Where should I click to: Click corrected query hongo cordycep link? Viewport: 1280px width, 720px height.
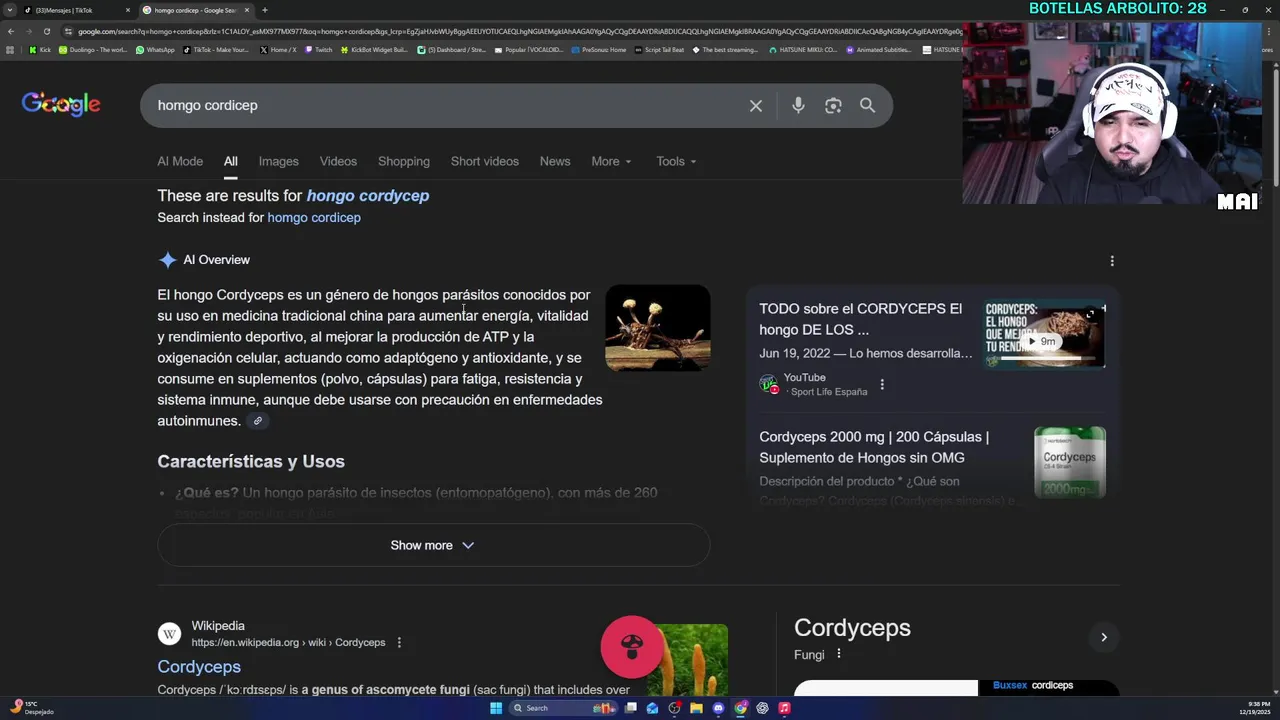[368, 195]
